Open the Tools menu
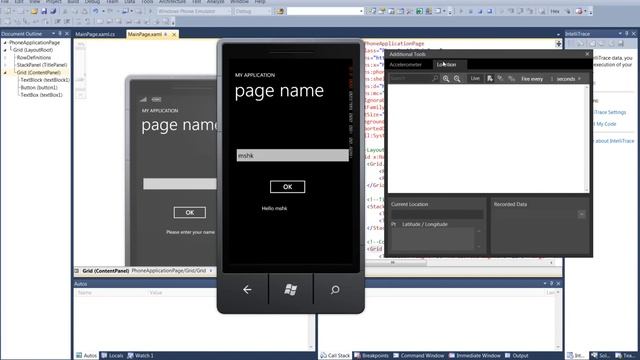 147,2
